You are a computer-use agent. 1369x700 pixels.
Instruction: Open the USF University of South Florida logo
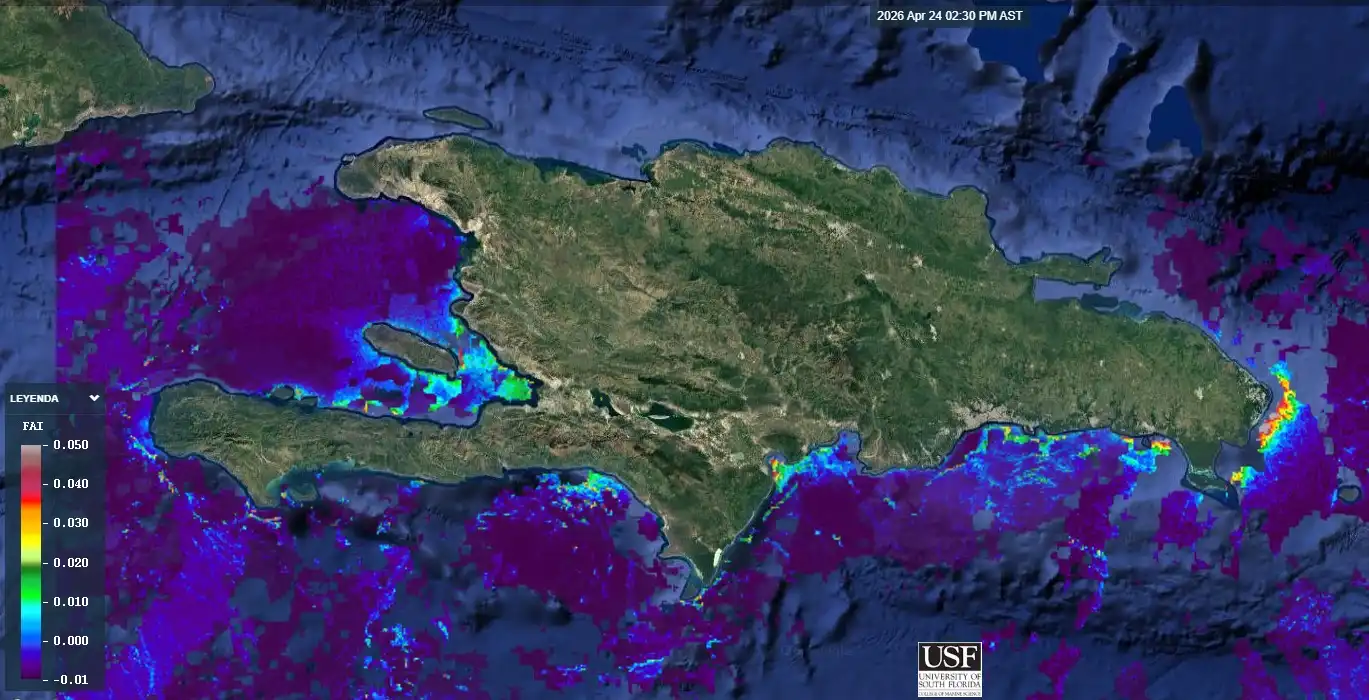point(949,669)
